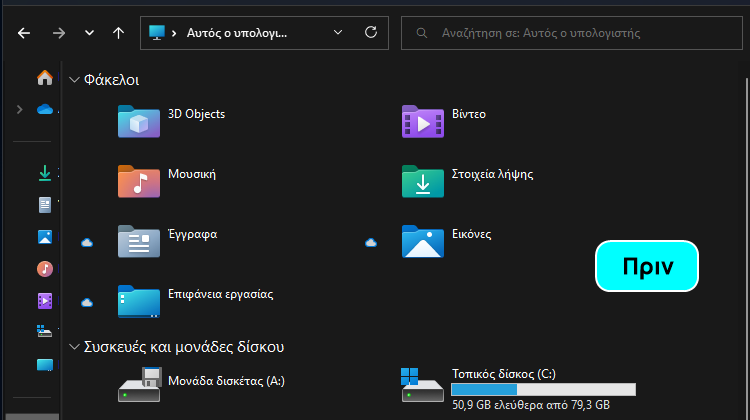
Task: Select the Μονάδα δισκέτας (A:) drive
Action: click(x=201, y=385)
